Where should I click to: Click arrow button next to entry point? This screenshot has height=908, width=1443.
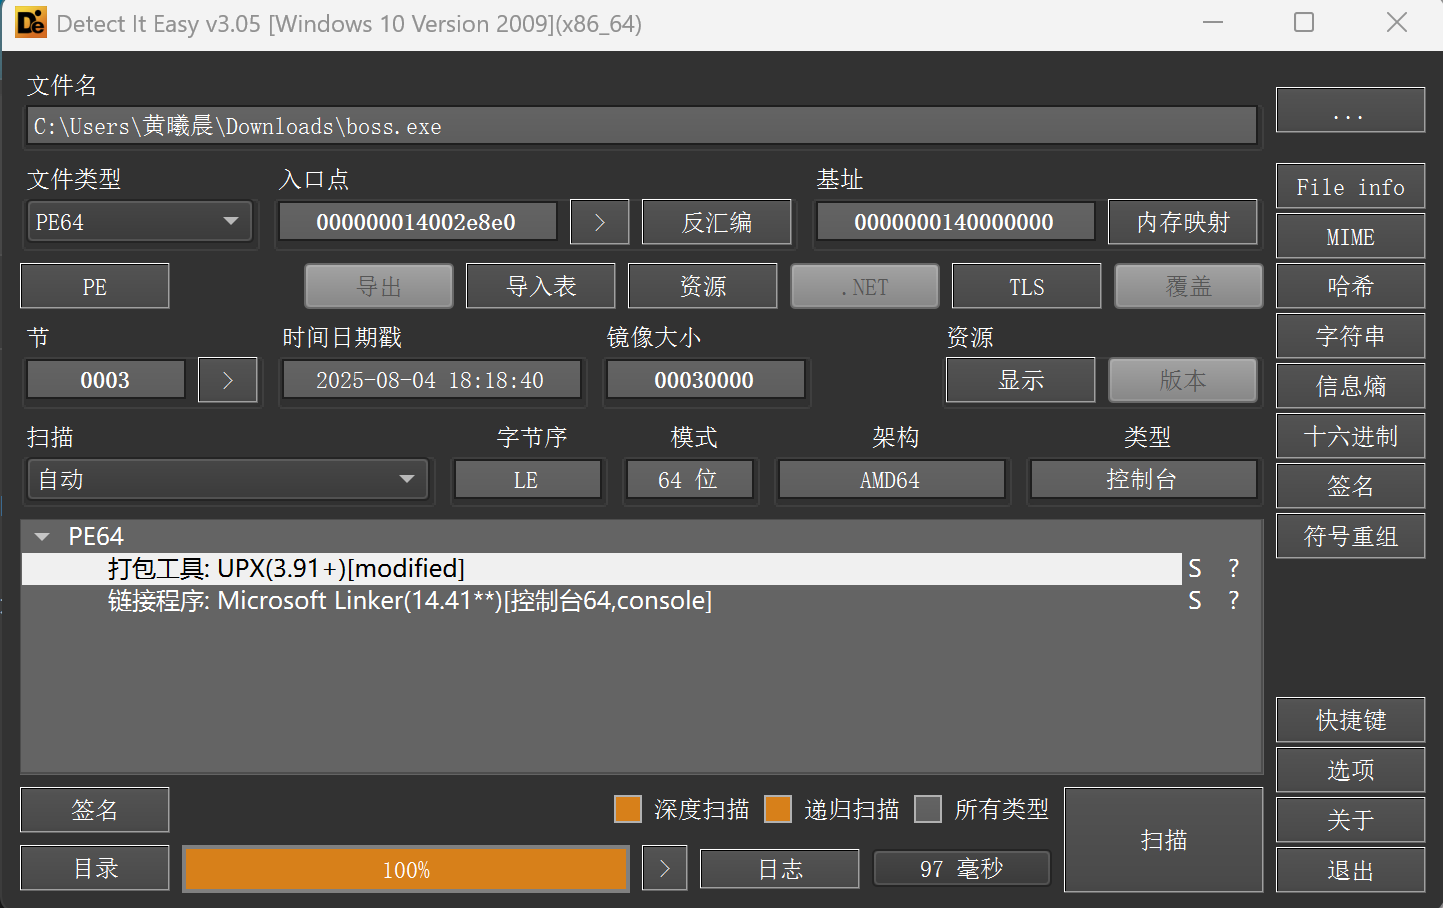(599, 222)
